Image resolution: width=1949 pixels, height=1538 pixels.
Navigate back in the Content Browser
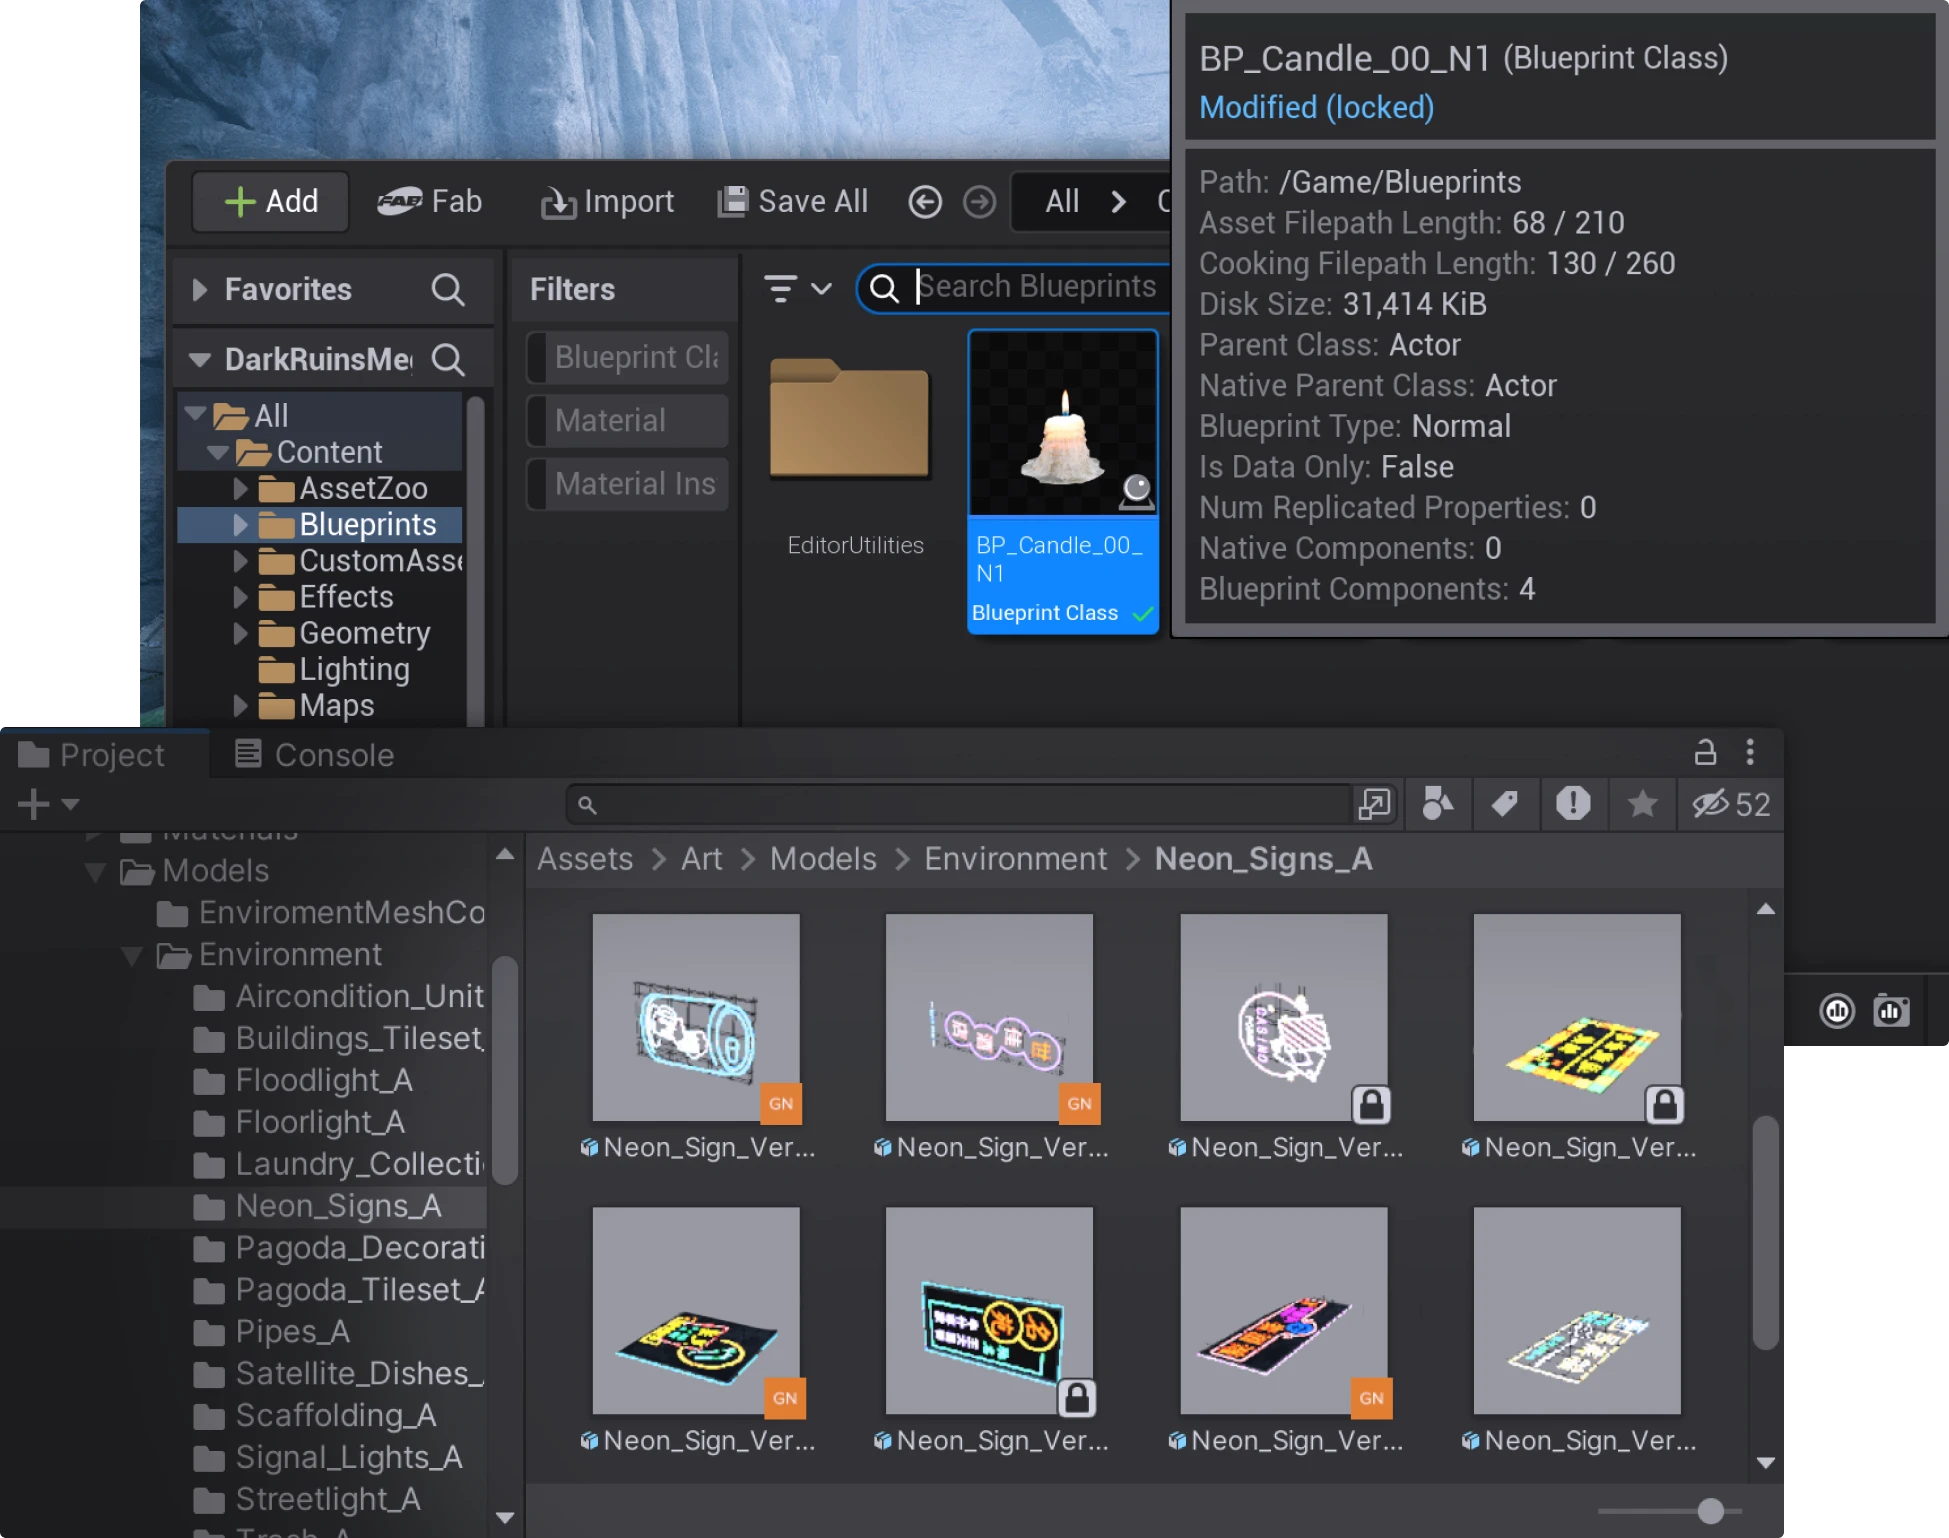click(925, 201)
